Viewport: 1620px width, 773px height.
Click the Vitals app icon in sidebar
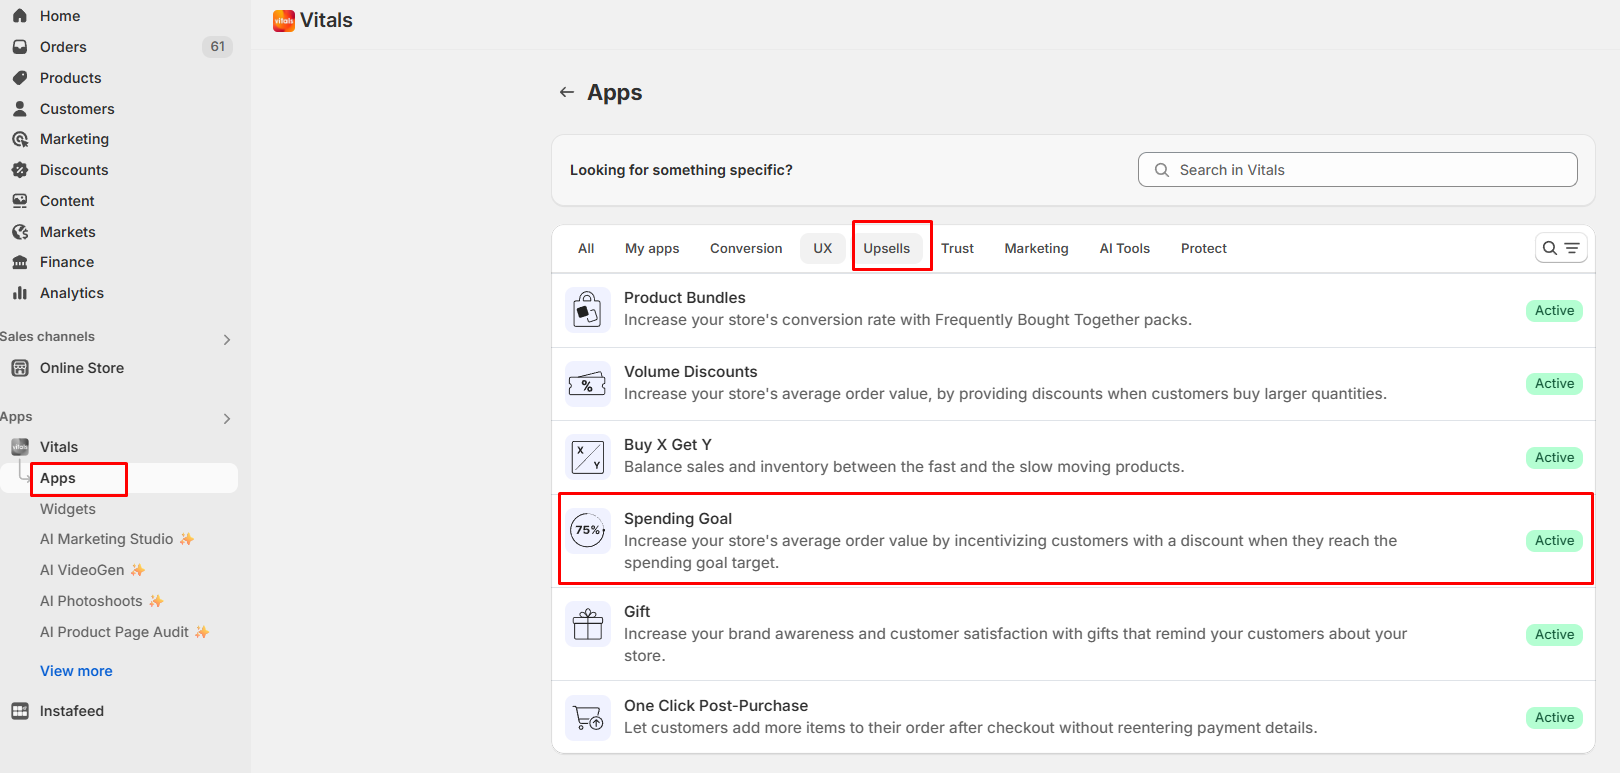(x=20, y=447)
